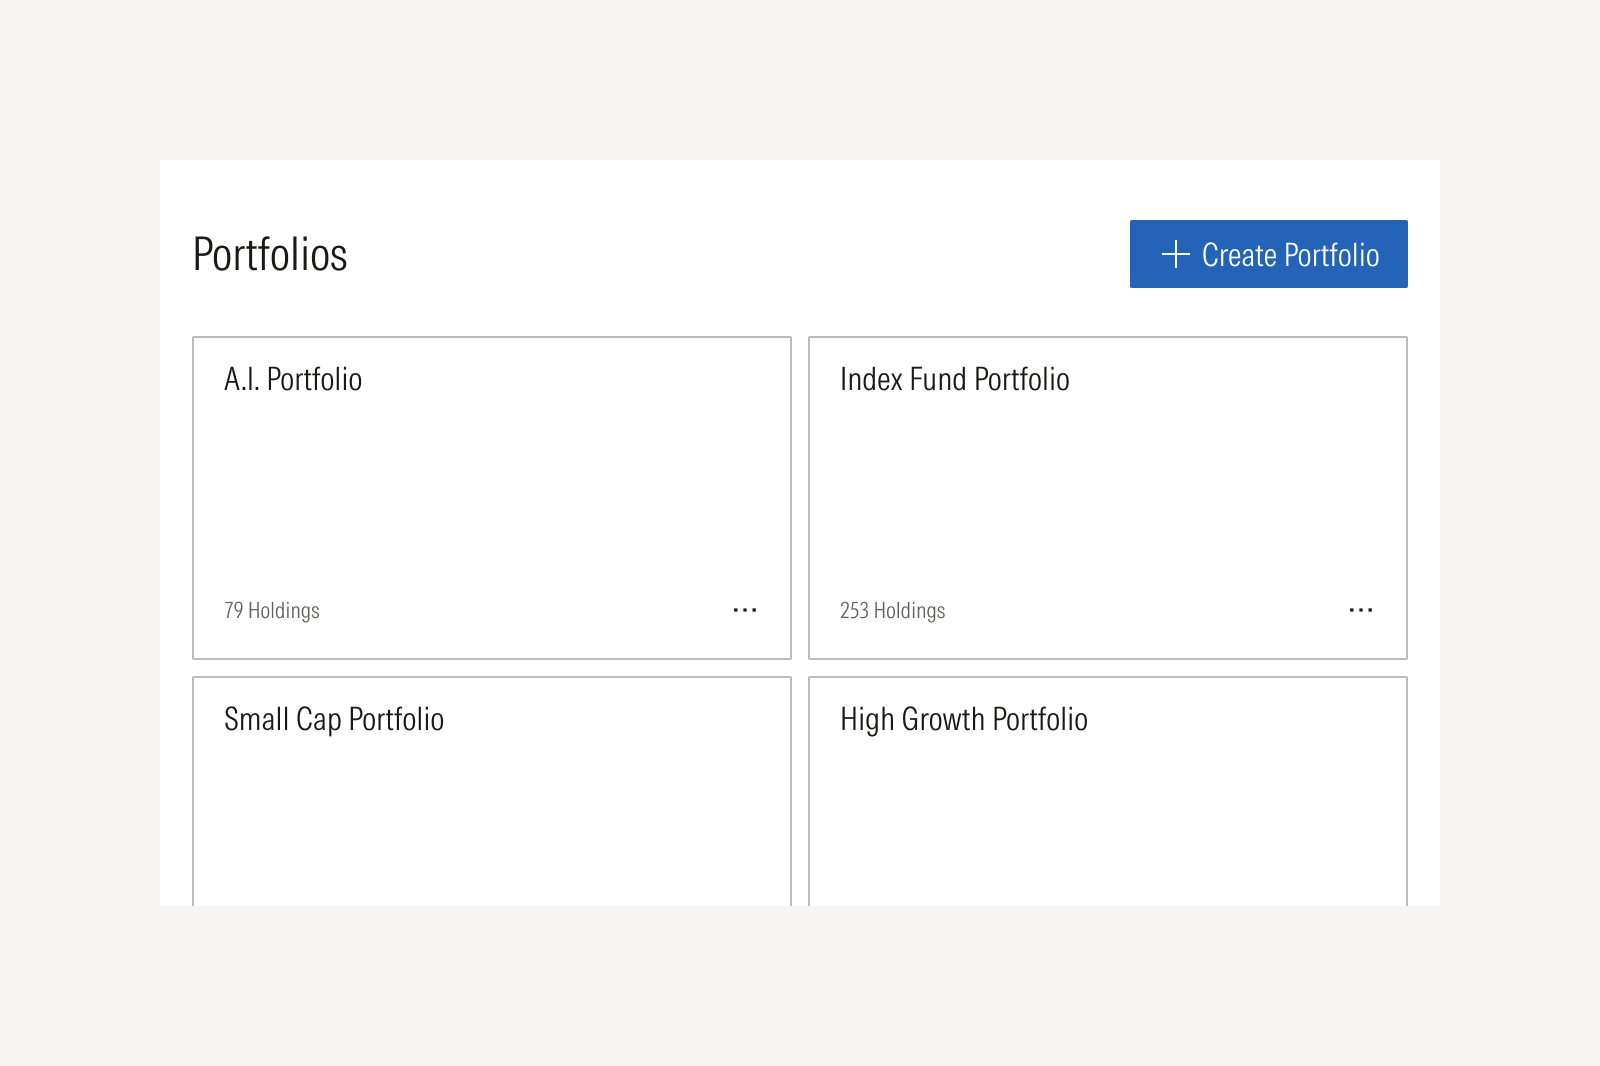Select the Small Cap Portfolio title
The image size is (1600, 1066).
point(334,720)
